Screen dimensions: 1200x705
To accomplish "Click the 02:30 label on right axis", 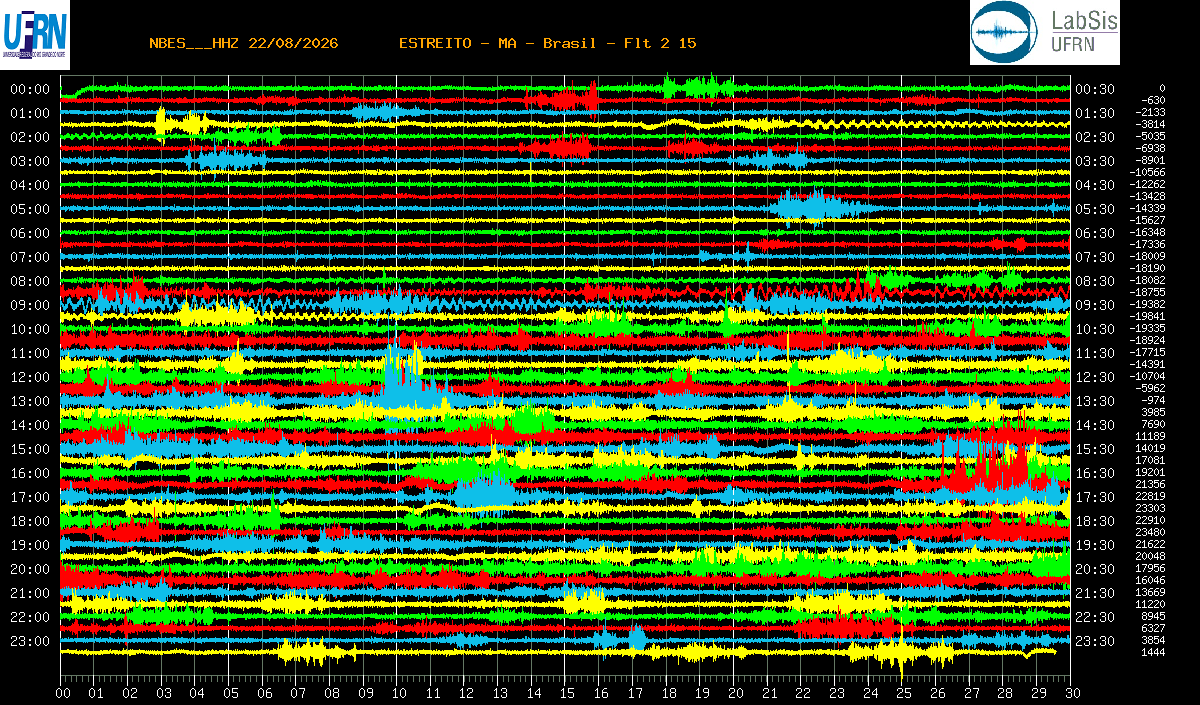I will coord(1095,137).
